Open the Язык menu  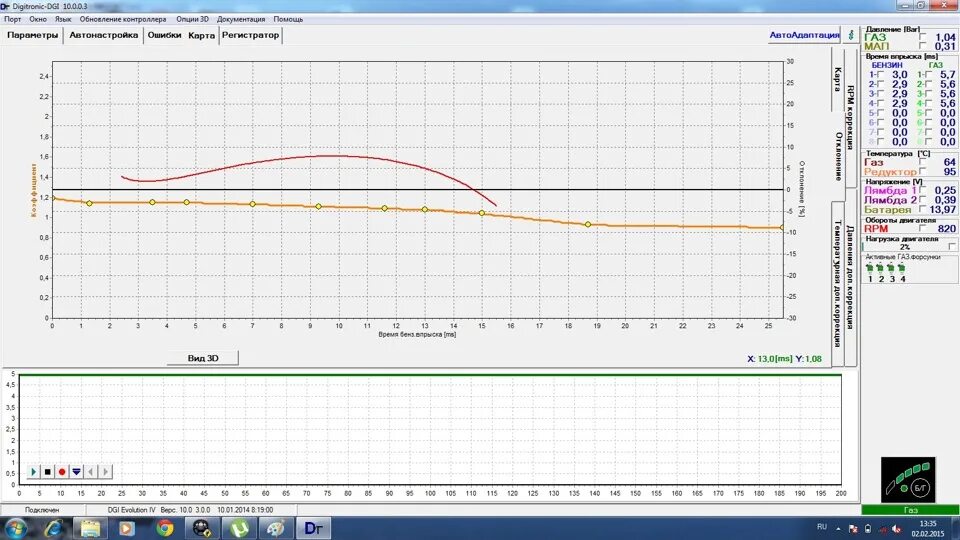63,19
